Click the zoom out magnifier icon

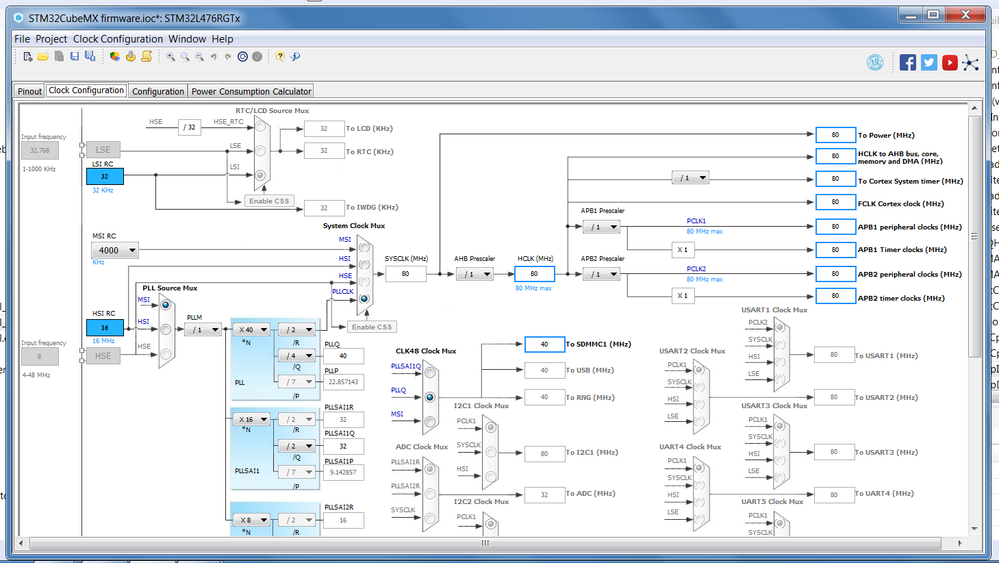(199, 57)
